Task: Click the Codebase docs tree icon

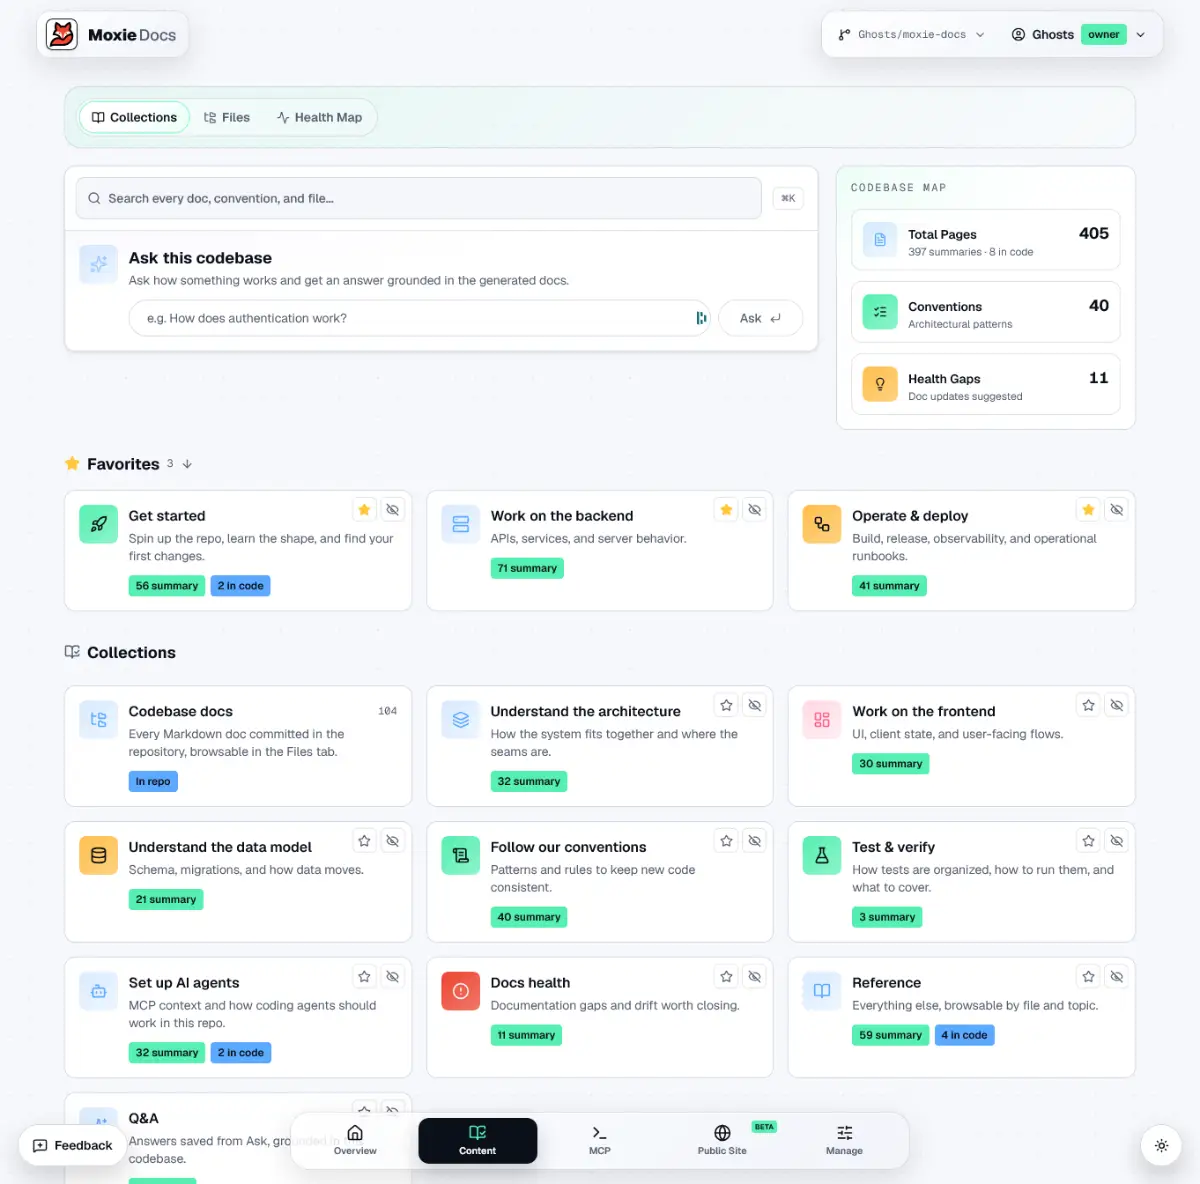Action: pyautogui.click(x=98, y=719)
